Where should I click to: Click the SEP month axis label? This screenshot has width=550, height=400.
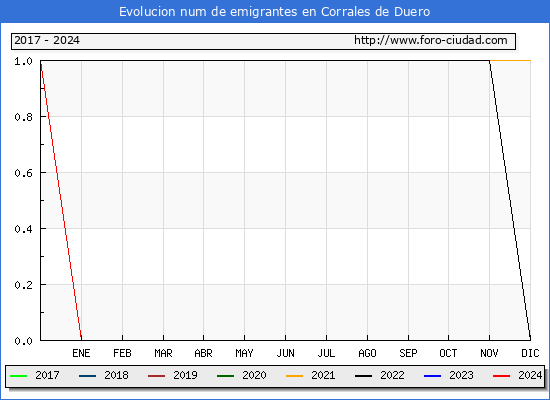point(408,353)
